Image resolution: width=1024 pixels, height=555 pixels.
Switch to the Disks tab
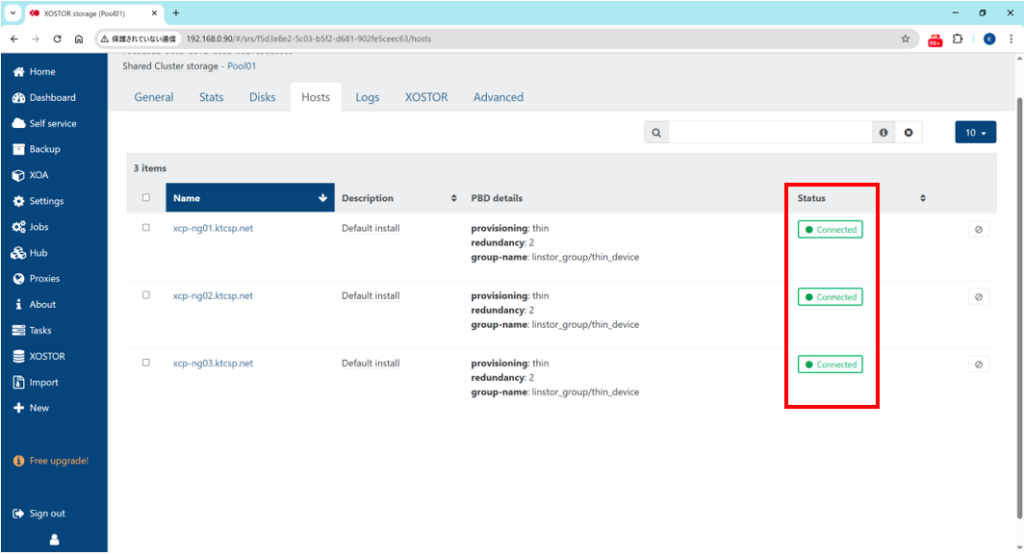click(x=262, y=97)
